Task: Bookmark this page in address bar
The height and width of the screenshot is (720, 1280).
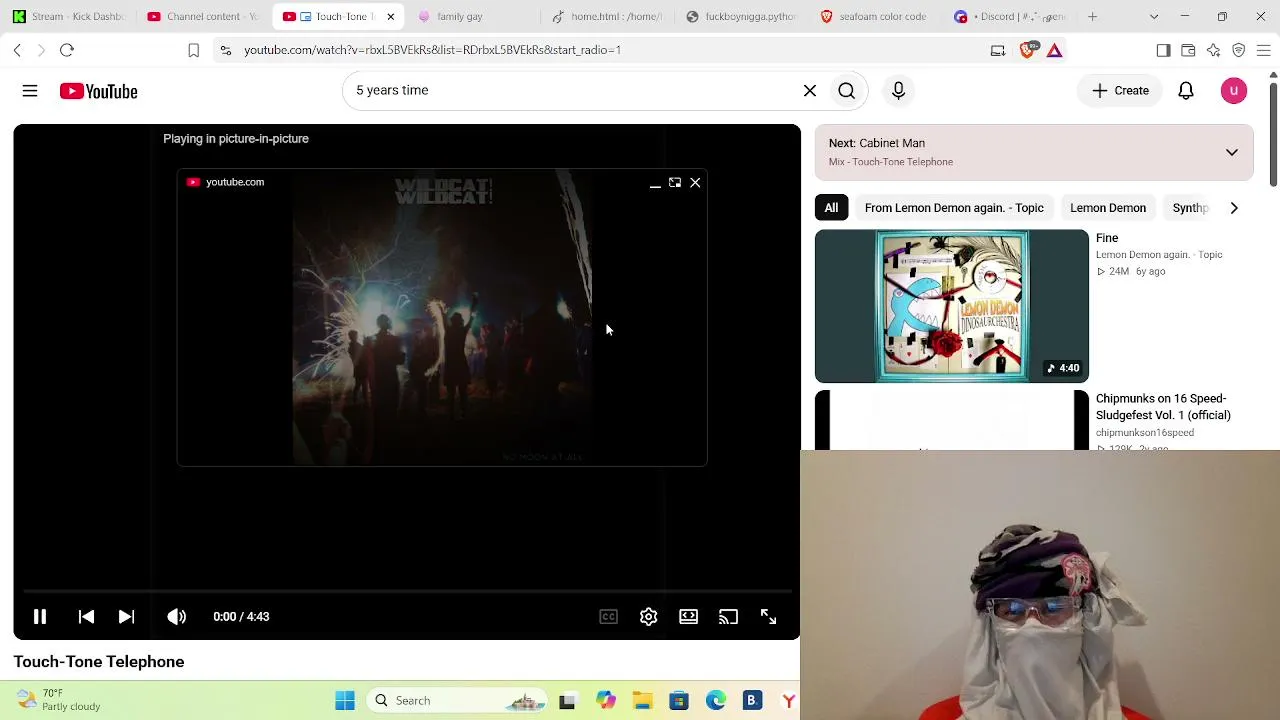Action: pos(194,50)
